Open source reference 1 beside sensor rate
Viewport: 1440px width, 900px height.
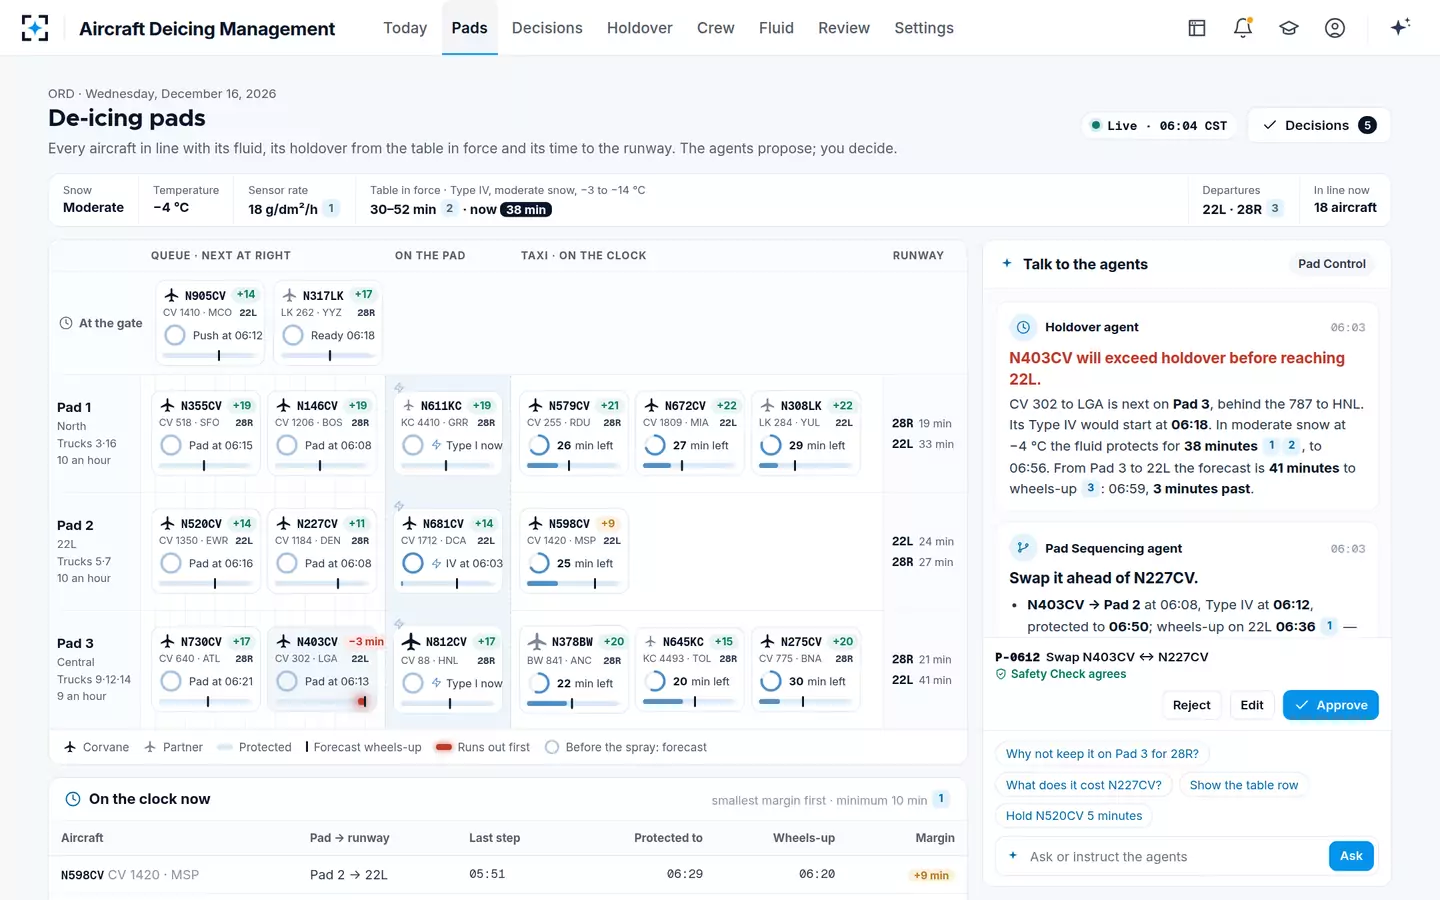[x=331, y=208]
